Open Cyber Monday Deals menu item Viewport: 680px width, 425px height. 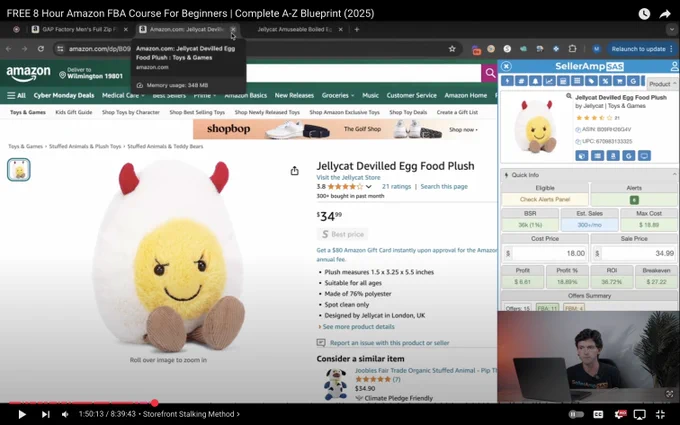click(64, 95)
